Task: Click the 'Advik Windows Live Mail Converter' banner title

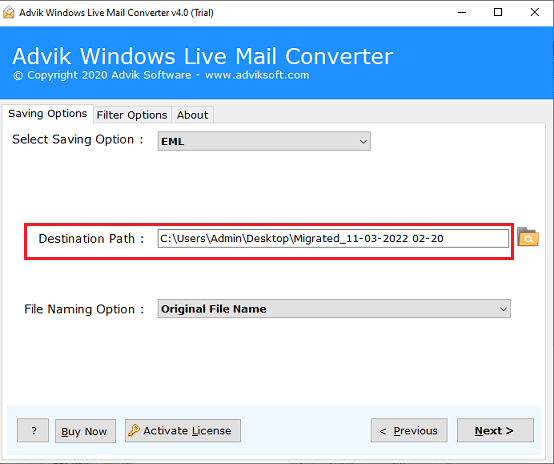Action: click(x=203, y=56)
